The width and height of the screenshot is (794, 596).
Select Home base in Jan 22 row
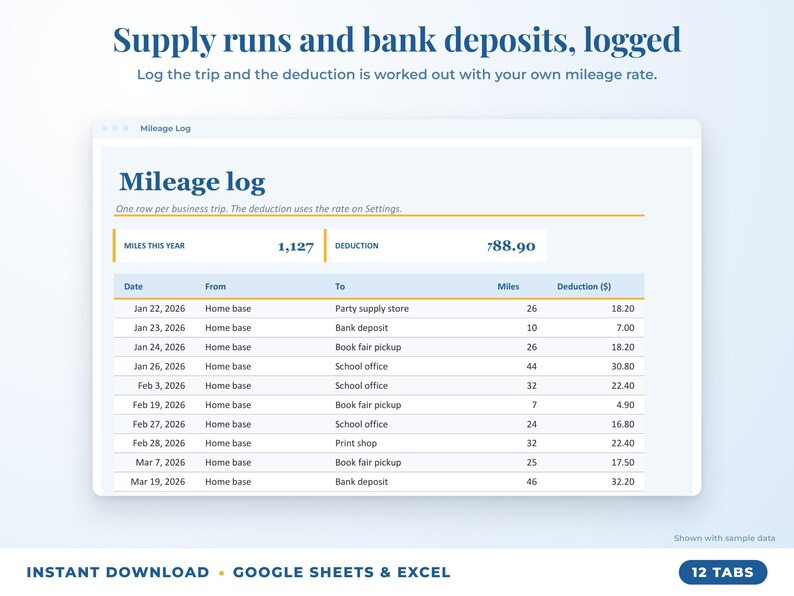(x=228, y=308)
